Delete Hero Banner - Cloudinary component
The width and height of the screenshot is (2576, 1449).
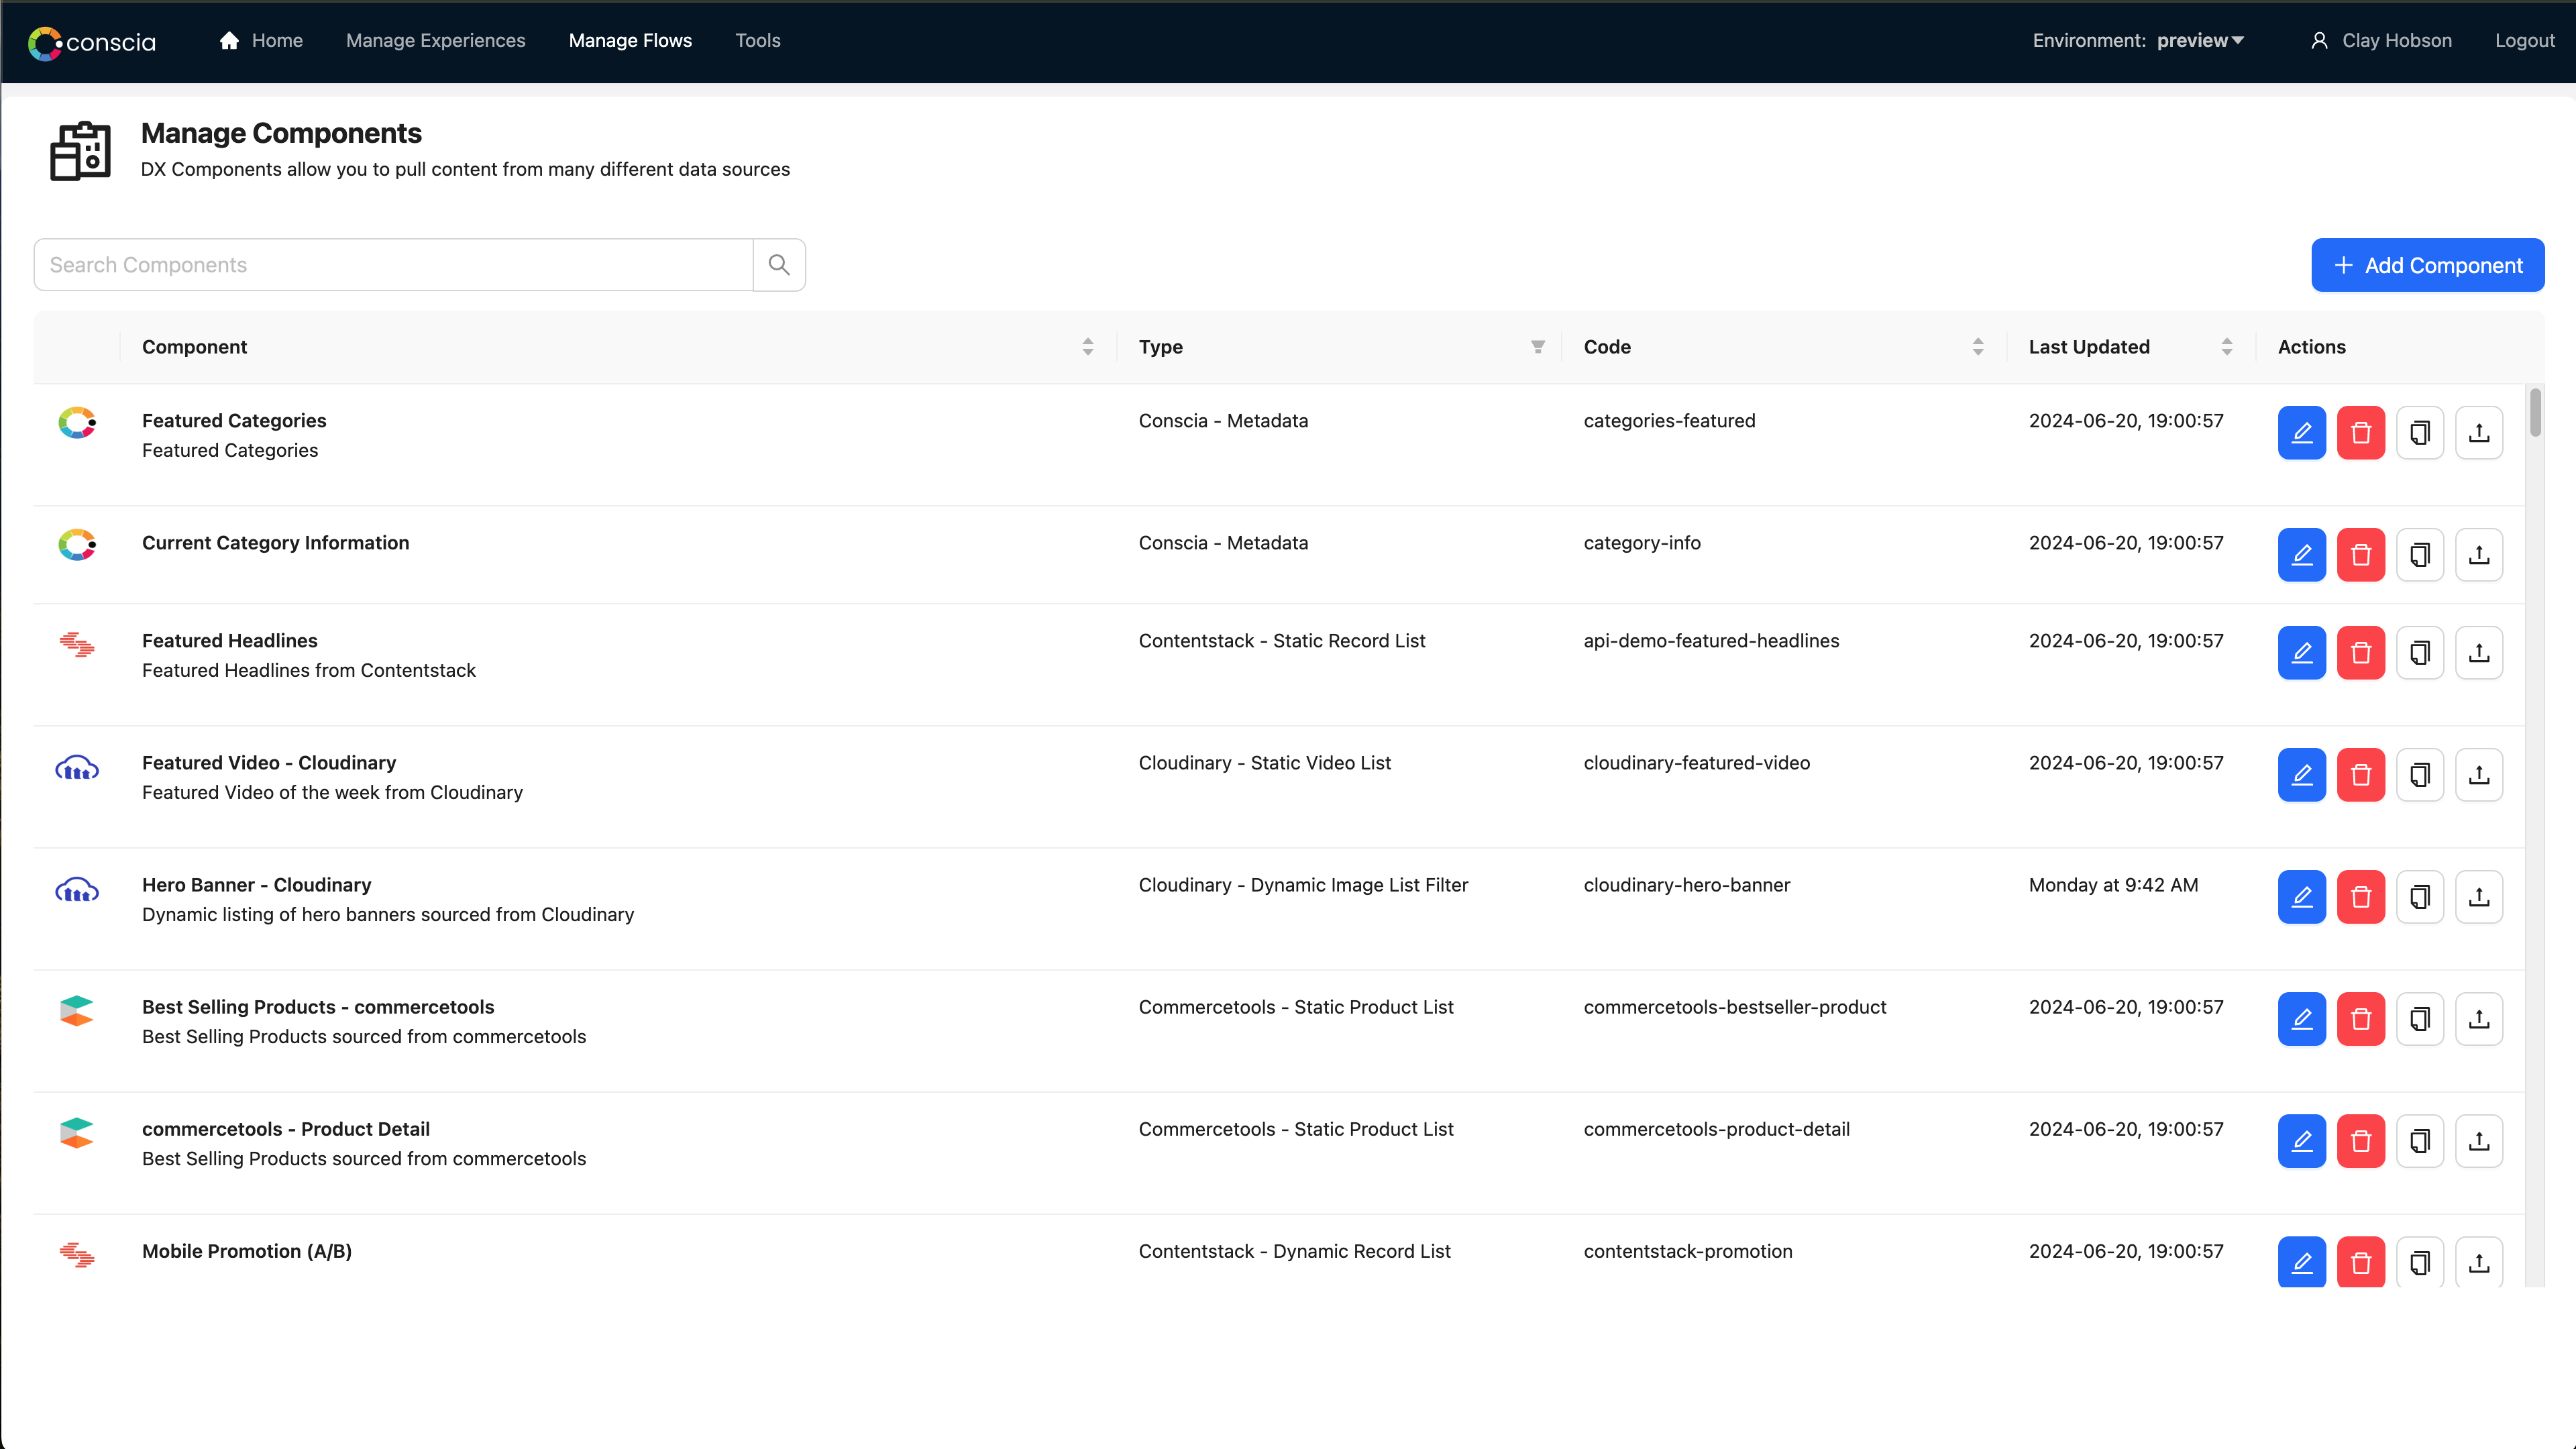pyautogui.click(x=2360, y=897)
